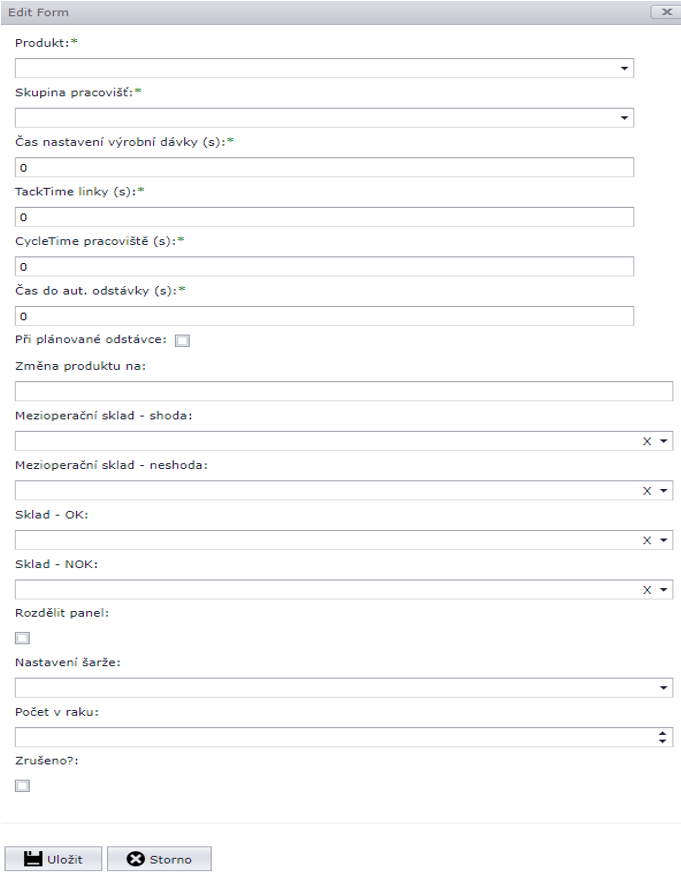Clear the Sklad - NOK selection (X)
This screenshot has width=681, height=886.
(646, 590)
